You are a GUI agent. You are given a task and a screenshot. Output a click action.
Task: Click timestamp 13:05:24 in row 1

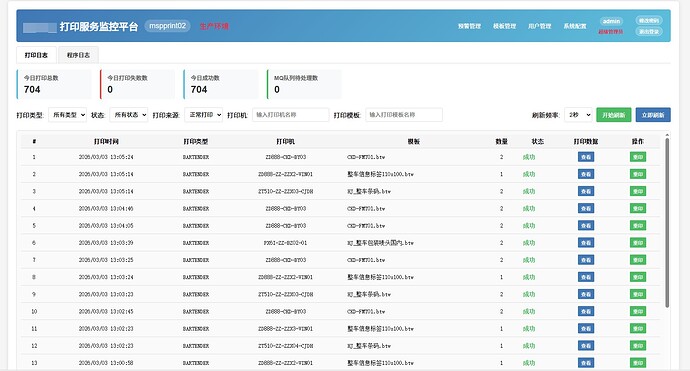click(x=106, y=157)
